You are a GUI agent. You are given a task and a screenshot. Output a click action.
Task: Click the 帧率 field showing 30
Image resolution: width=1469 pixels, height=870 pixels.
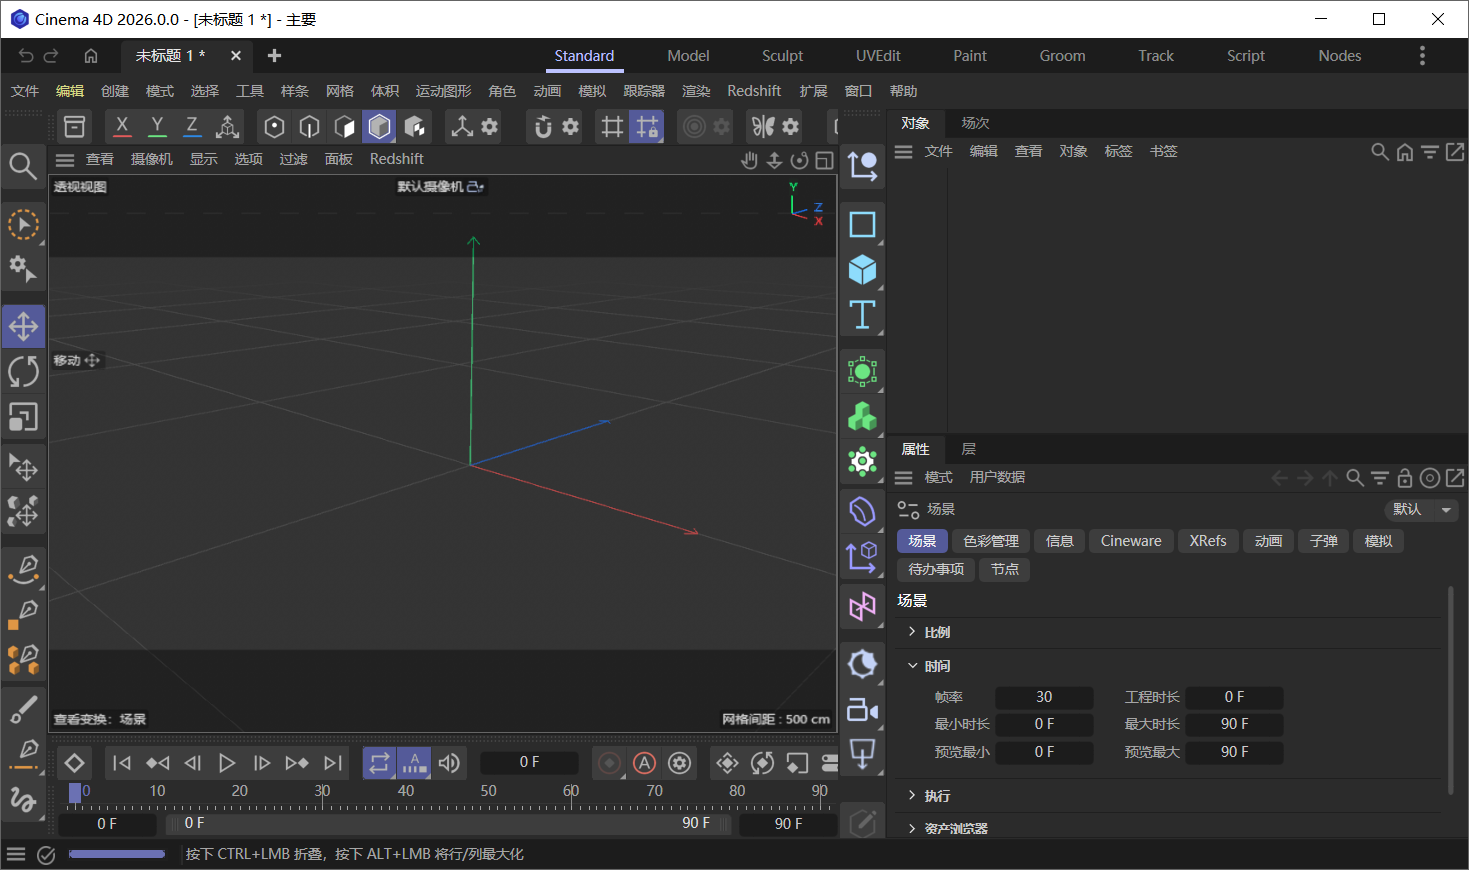point(1044,697)
